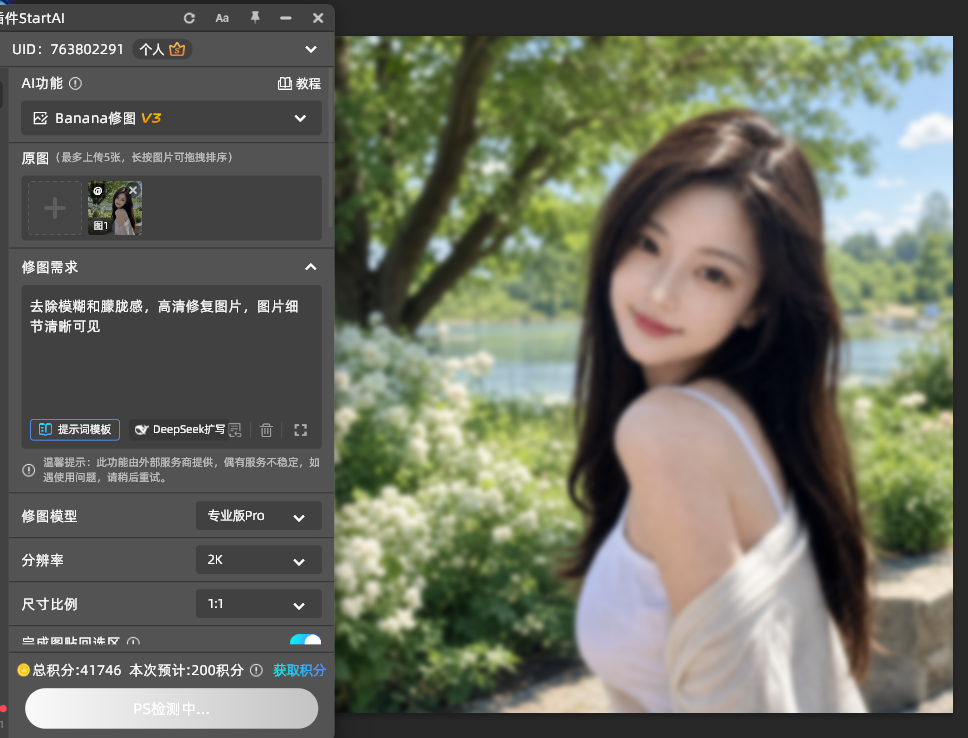Remove 图1 with its X icon
The height and width of the screenshot is (738, 968).
(133, 190)
